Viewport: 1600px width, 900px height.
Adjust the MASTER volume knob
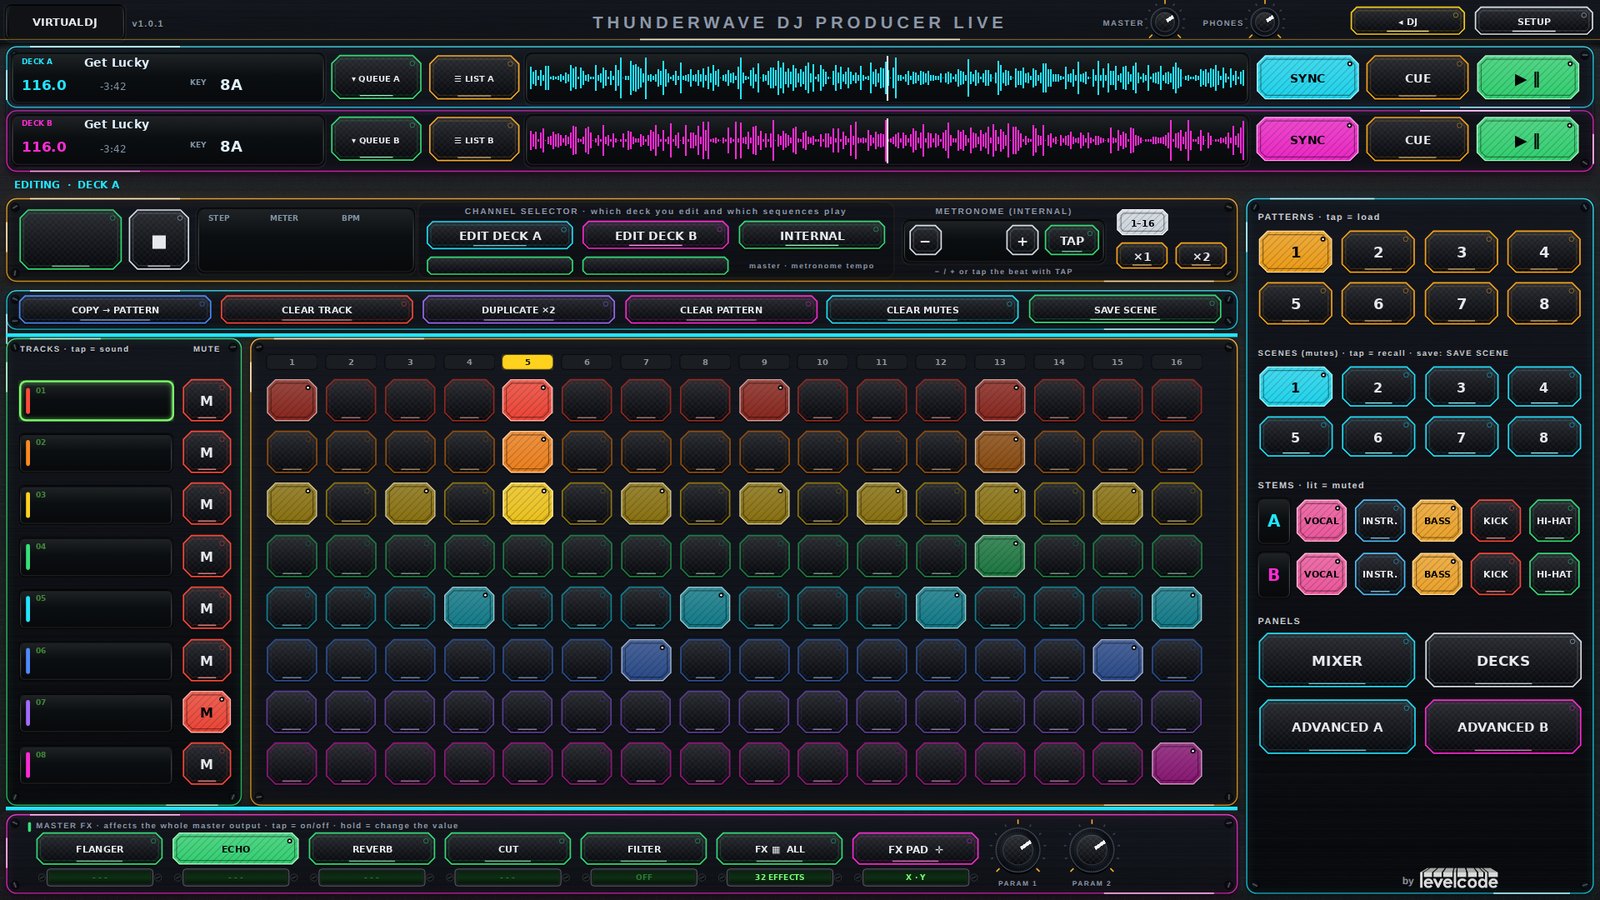tap(1165, 21)
